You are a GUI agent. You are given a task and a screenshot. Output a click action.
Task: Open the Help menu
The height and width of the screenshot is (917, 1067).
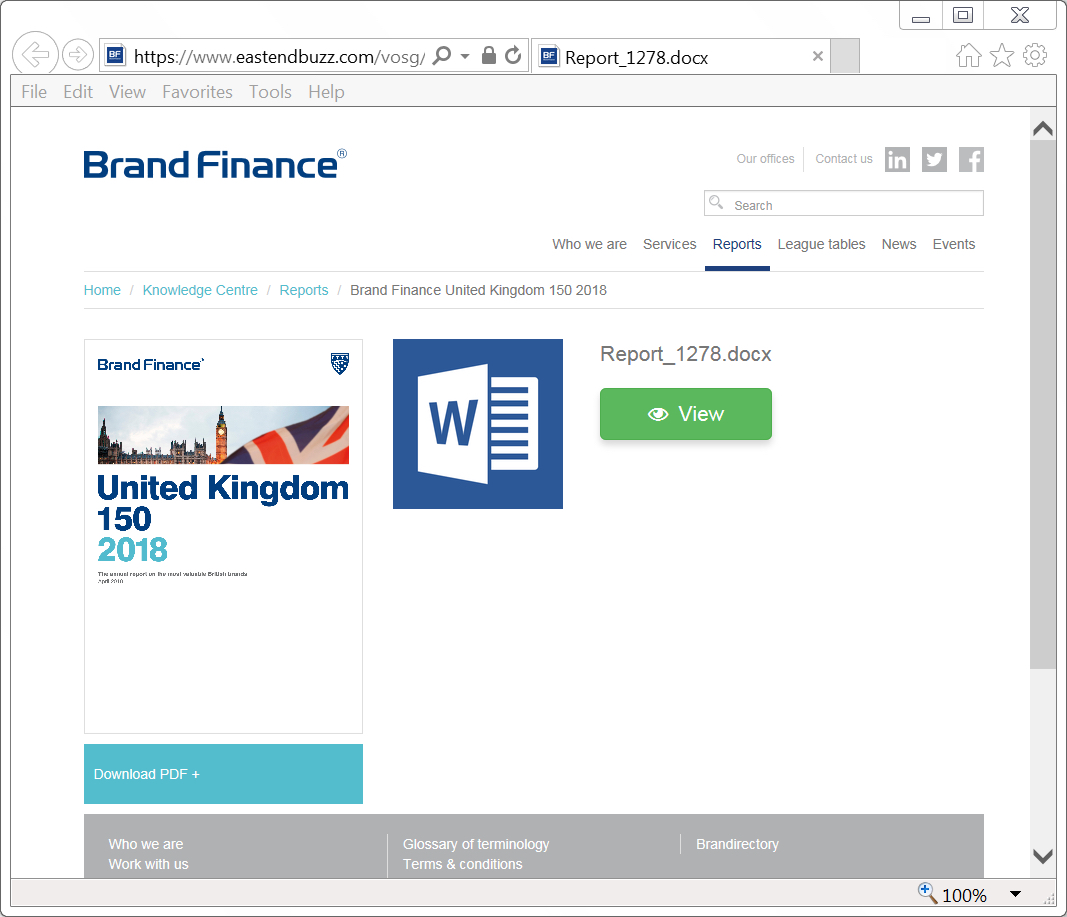(326, 92)
